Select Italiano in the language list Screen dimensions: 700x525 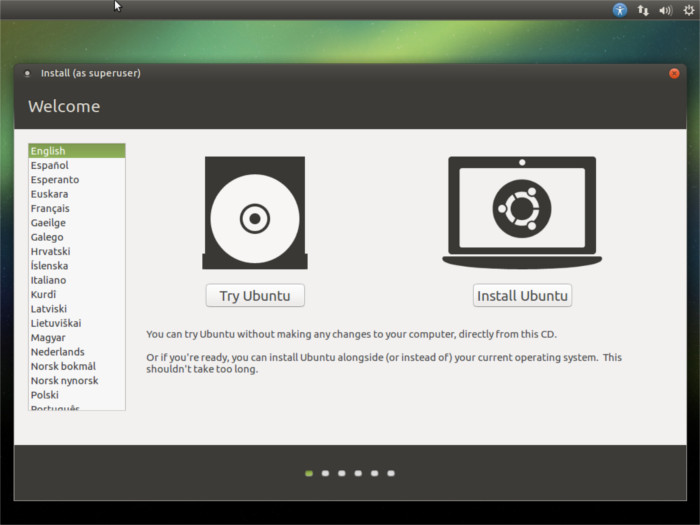77,280
